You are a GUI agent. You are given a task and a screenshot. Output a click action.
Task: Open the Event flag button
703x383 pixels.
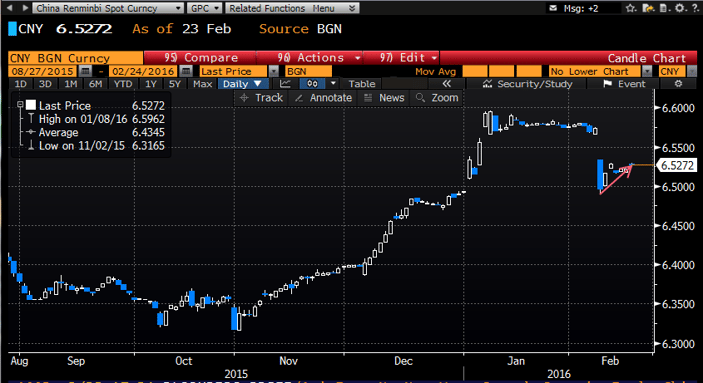624,84
